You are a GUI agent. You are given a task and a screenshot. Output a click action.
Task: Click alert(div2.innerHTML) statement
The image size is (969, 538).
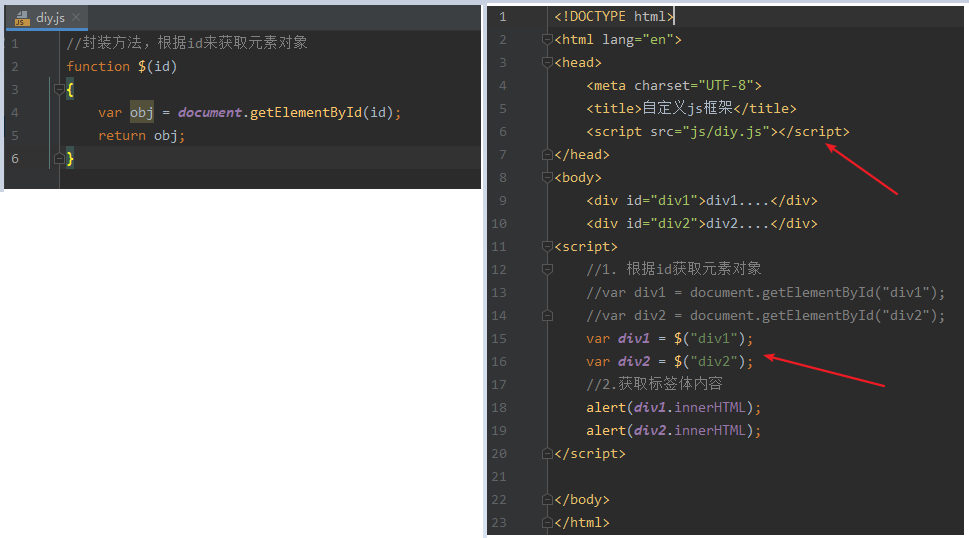click(674, 431)
